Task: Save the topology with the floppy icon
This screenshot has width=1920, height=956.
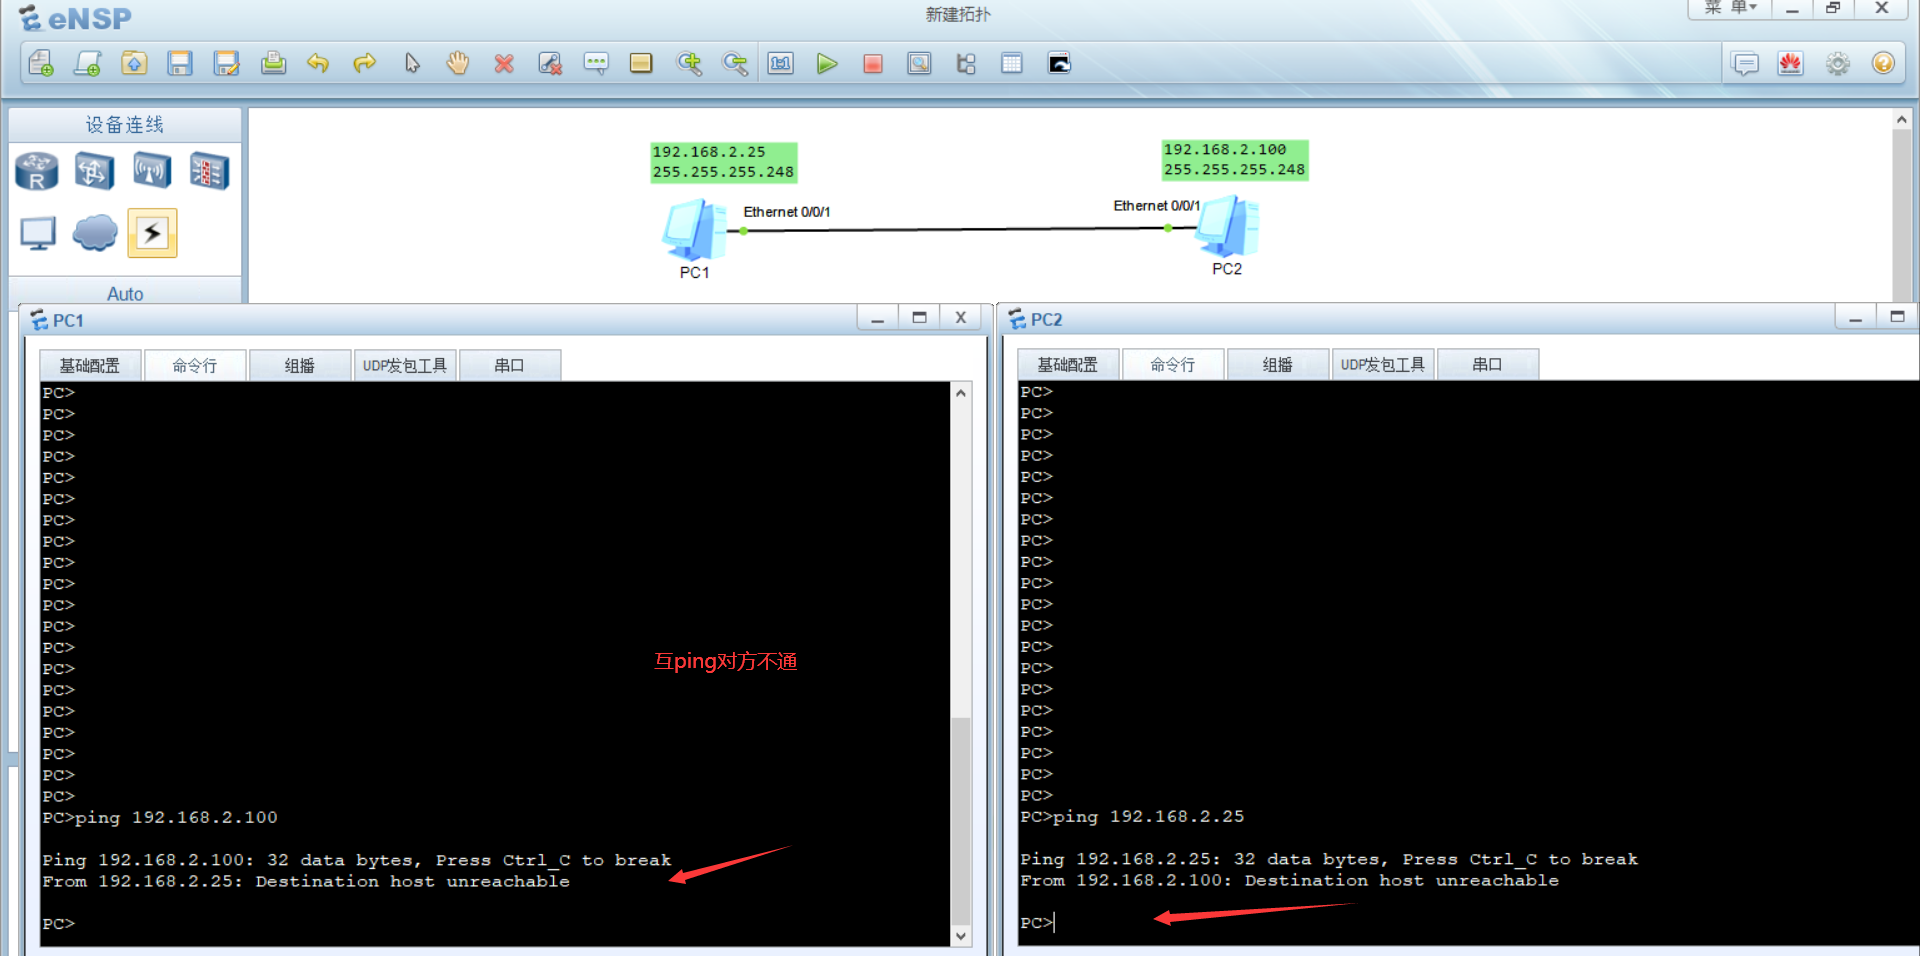Action: pyautogui.click(x=180, y=64)
